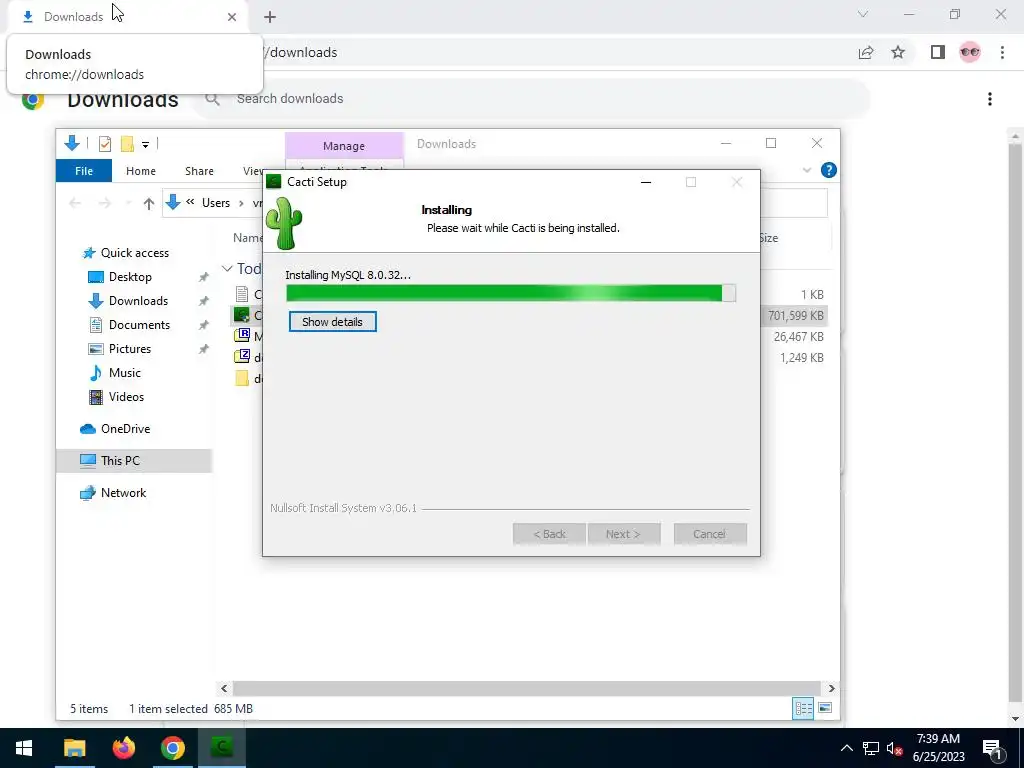This screenshot has width=1024, height=768.
Task: Open the notification center icon
Action: click(992, 749)
